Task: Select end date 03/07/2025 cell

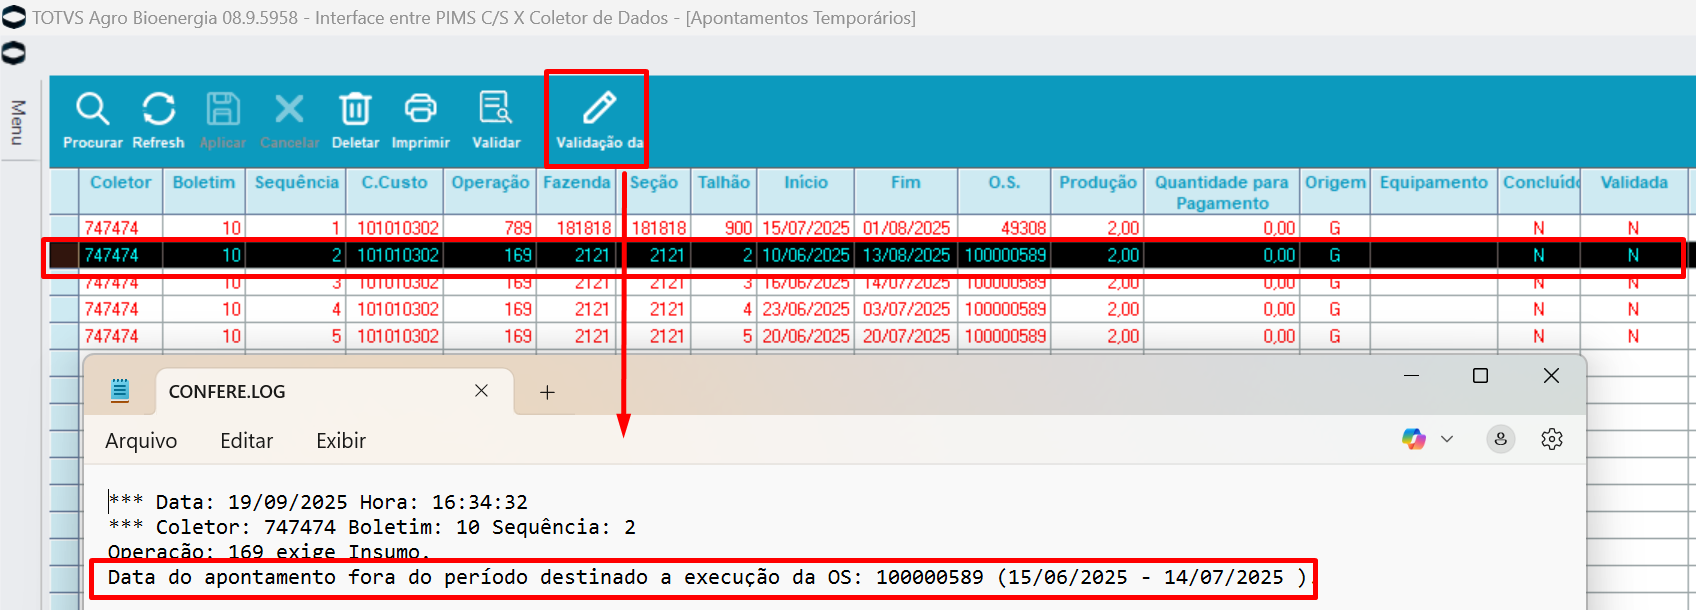Action: pos(906,309)
